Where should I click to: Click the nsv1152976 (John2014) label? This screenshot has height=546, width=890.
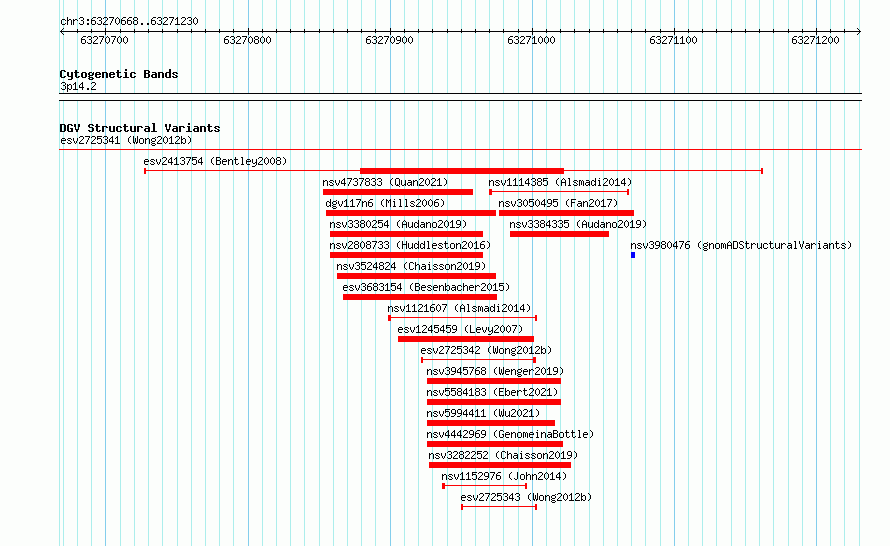click(504, 476)
